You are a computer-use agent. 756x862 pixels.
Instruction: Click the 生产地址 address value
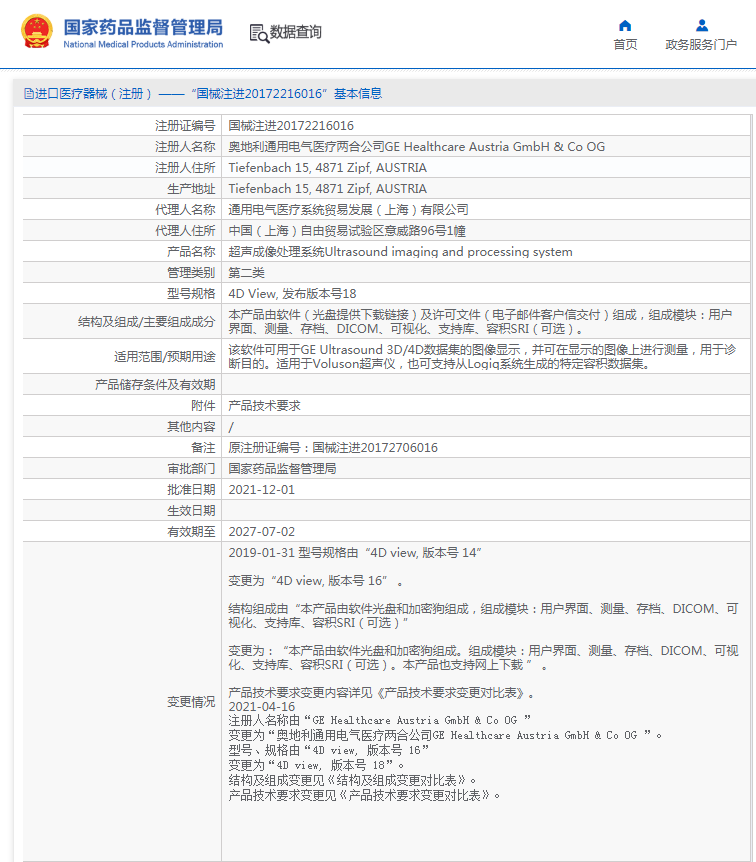click(327, 189)
